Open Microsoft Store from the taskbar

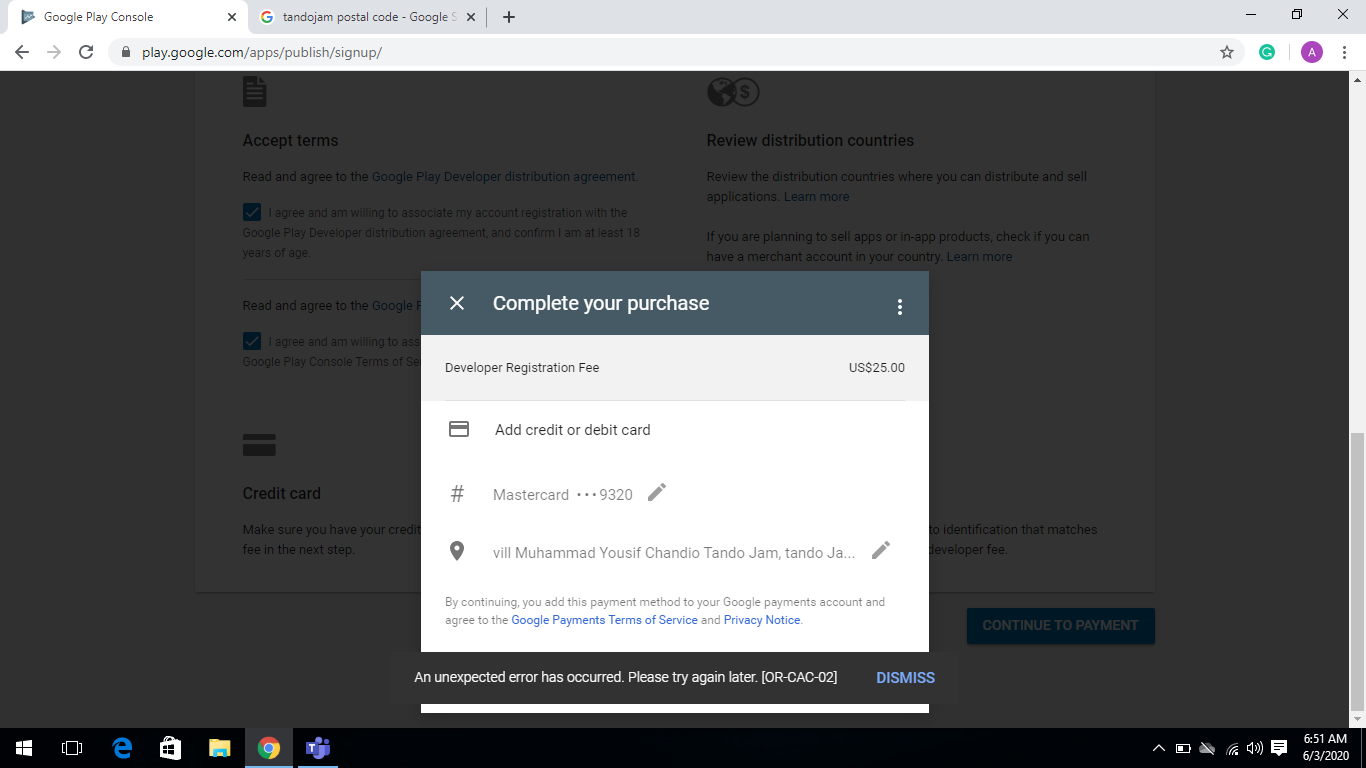[x=171, y=748]
